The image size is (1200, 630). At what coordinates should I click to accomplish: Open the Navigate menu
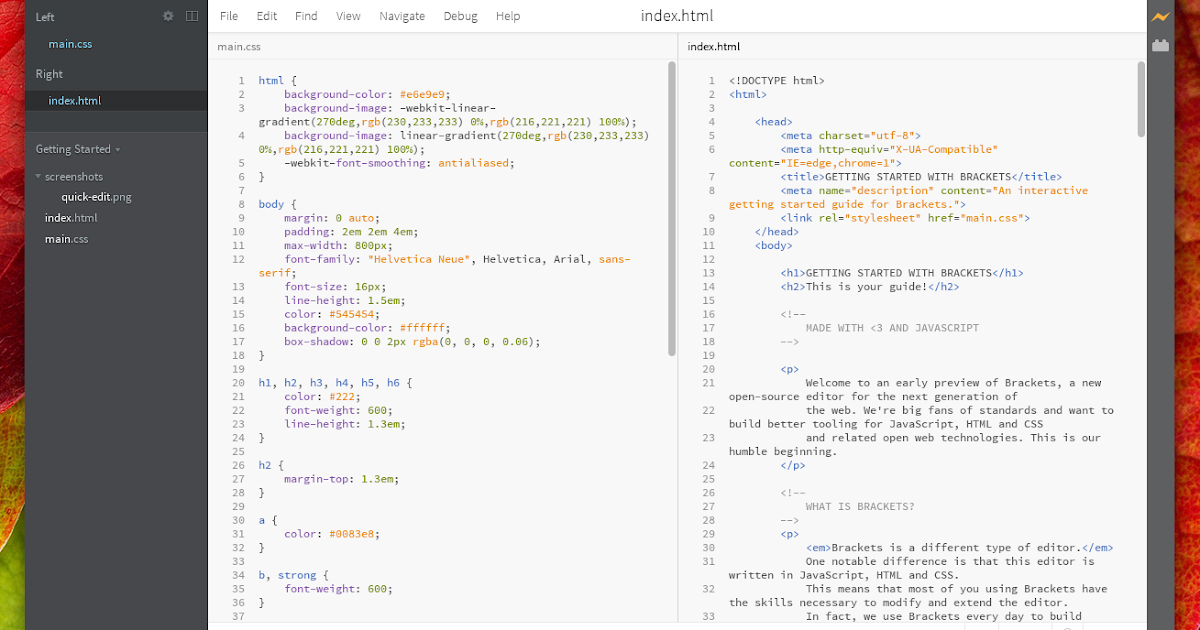[402, 16]
